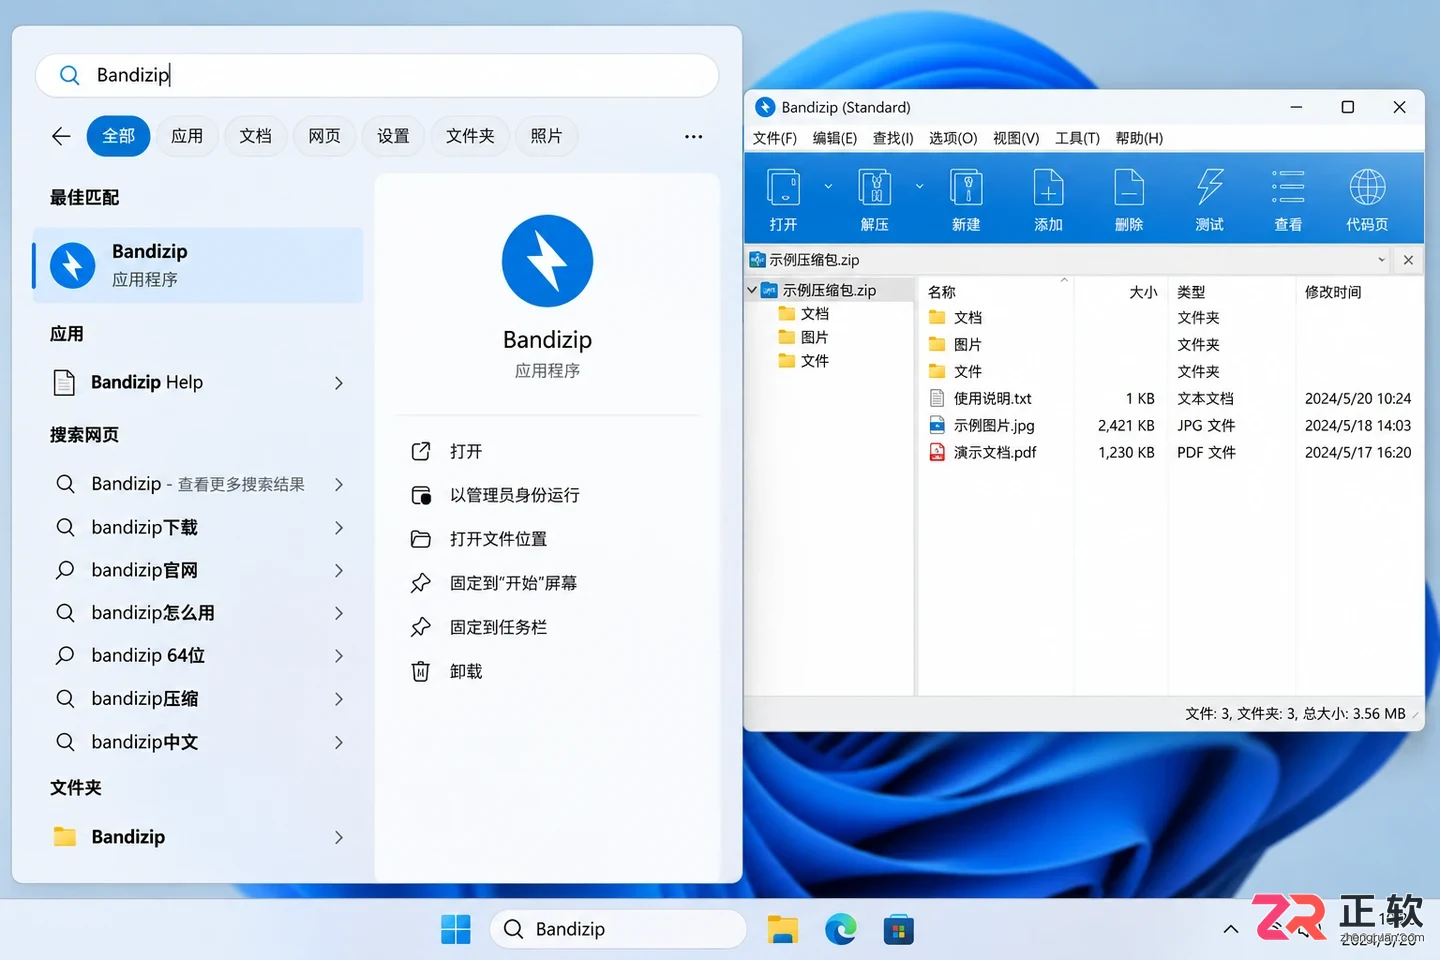
Task: Open the 编辑(E) menu
Action: [835, 138]
